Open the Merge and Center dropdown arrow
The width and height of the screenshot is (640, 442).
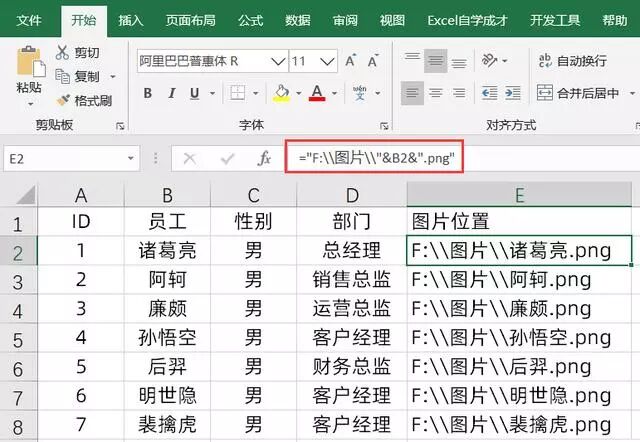(632, 93)
